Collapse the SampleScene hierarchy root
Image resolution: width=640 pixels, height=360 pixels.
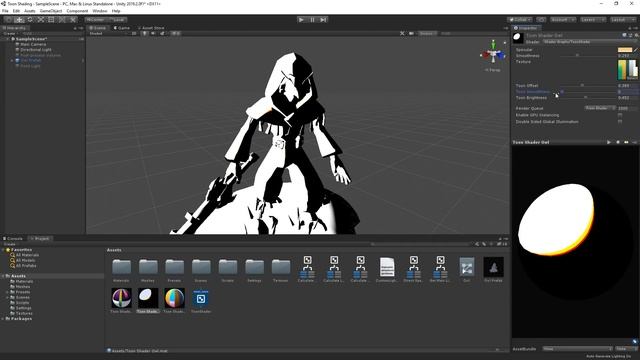click(x=7, y=39)
